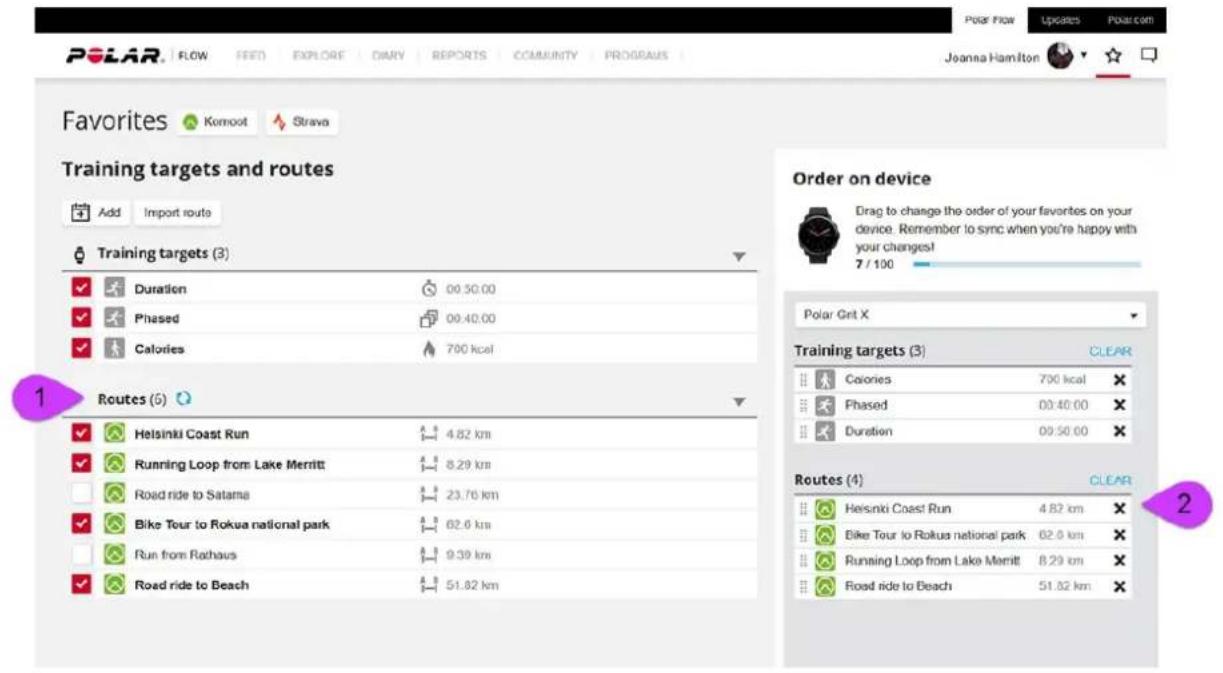This screenshot has width=1223, height=673.
Task: Open the Bike Tour to Rokua national park route
Action: [x=232, y=524]
